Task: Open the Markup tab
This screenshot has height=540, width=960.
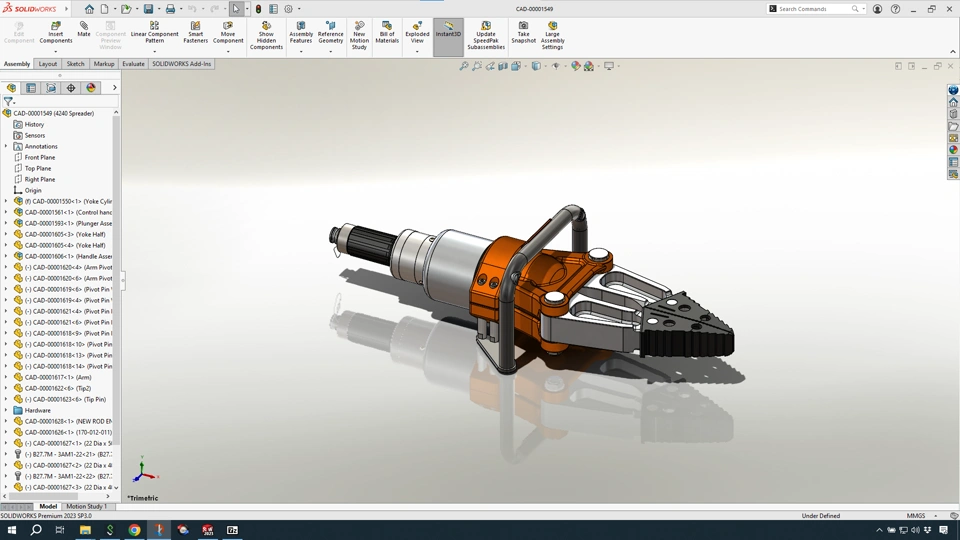Action: pos(103,64)
